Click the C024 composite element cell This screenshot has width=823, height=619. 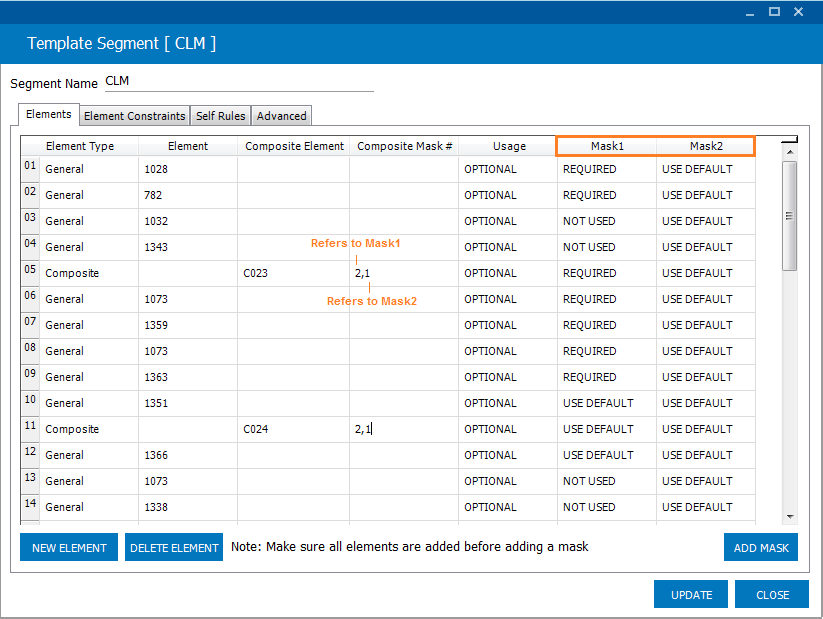pyautogui.click(x=293, y=429)
